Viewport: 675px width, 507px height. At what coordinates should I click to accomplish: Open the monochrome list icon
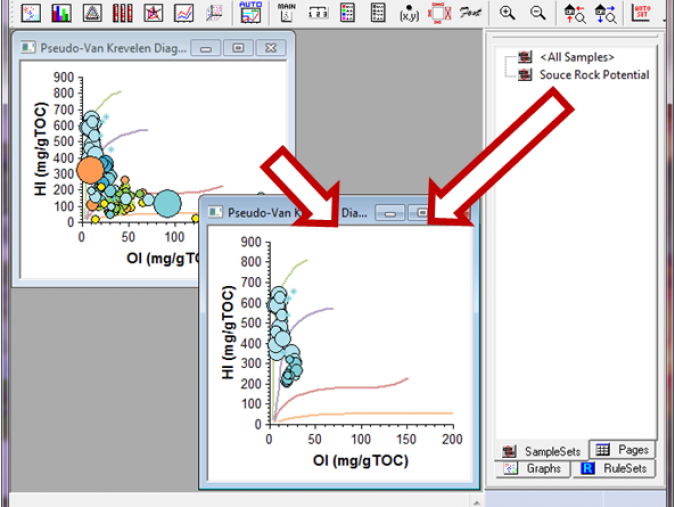pos(378,13)
